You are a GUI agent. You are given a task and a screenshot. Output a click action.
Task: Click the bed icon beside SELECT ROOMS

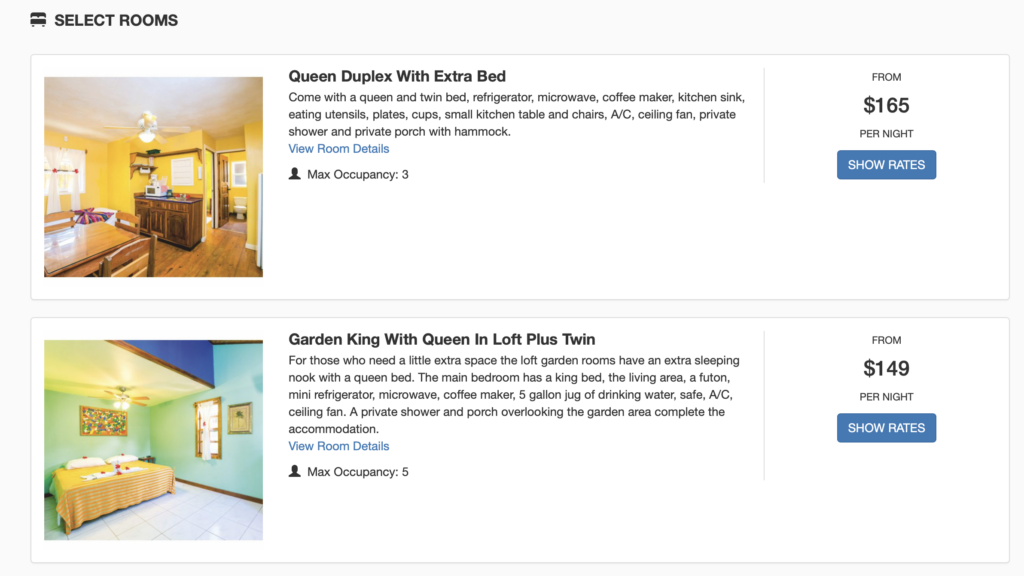click(x=38, y=19)
